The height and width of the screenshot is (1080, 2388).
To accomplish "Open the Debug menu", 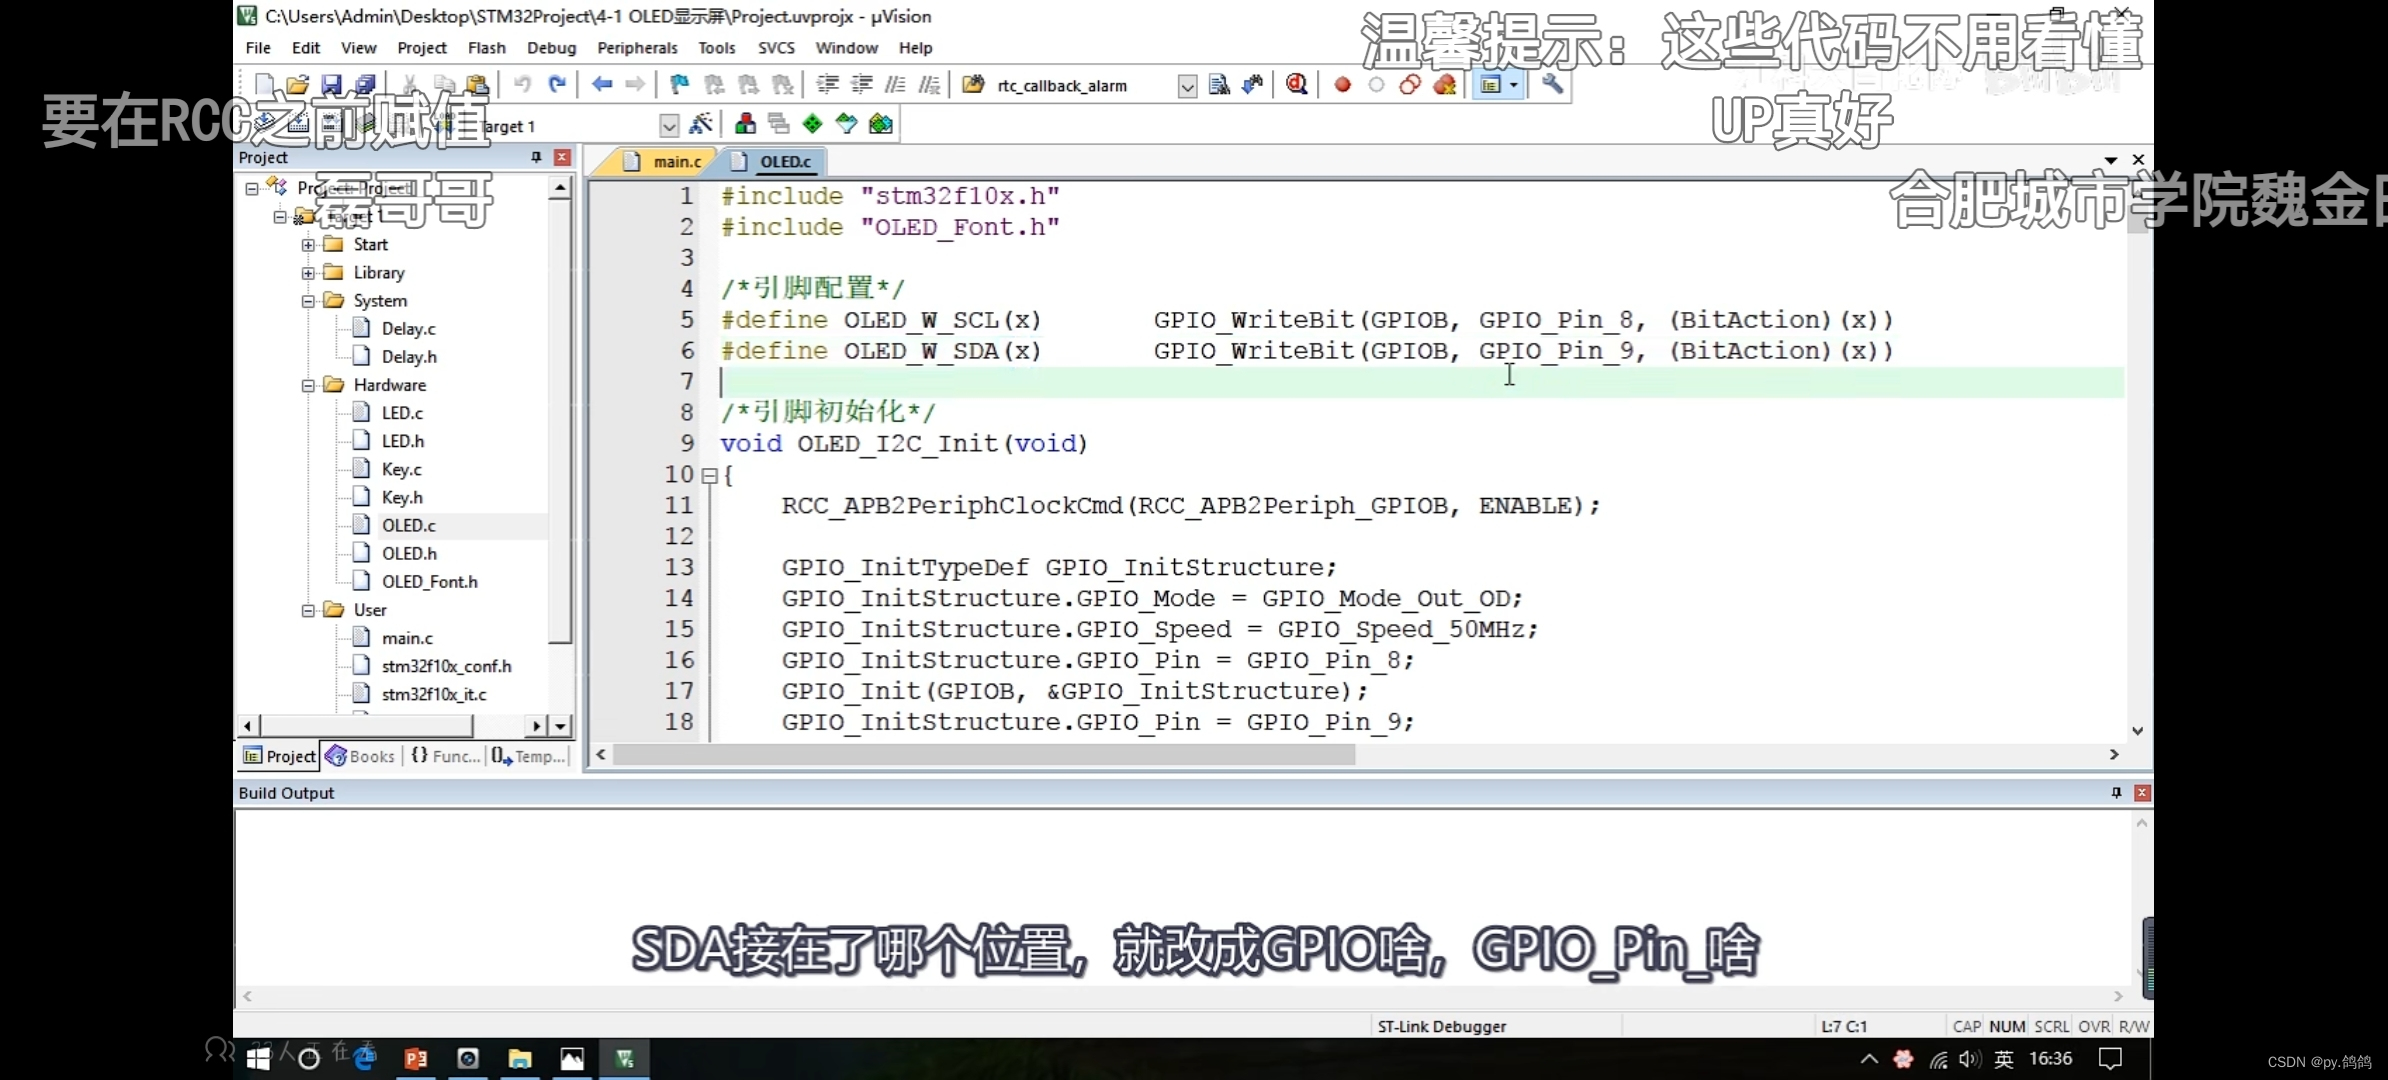I will point(552,48).
